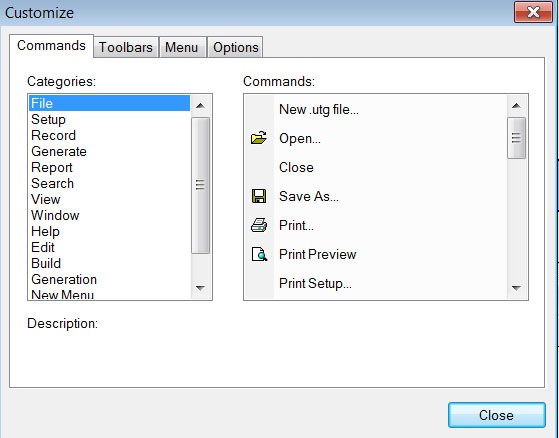Go to the Options tab
559x438 pixels.
[x=236, y=47]
